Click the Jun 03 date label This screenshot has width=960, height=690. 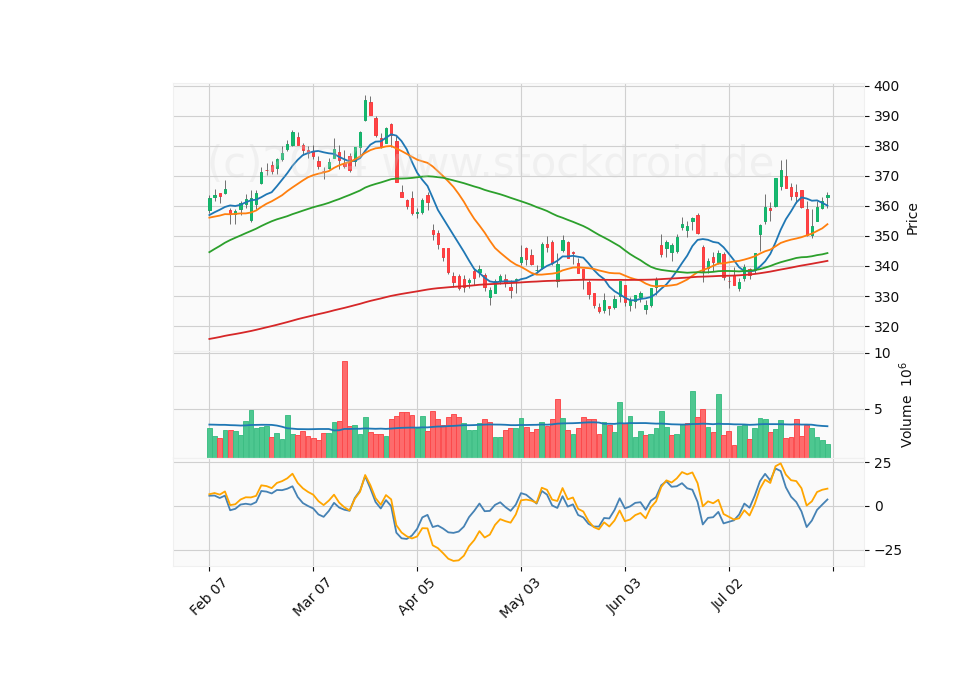(624, 597)
